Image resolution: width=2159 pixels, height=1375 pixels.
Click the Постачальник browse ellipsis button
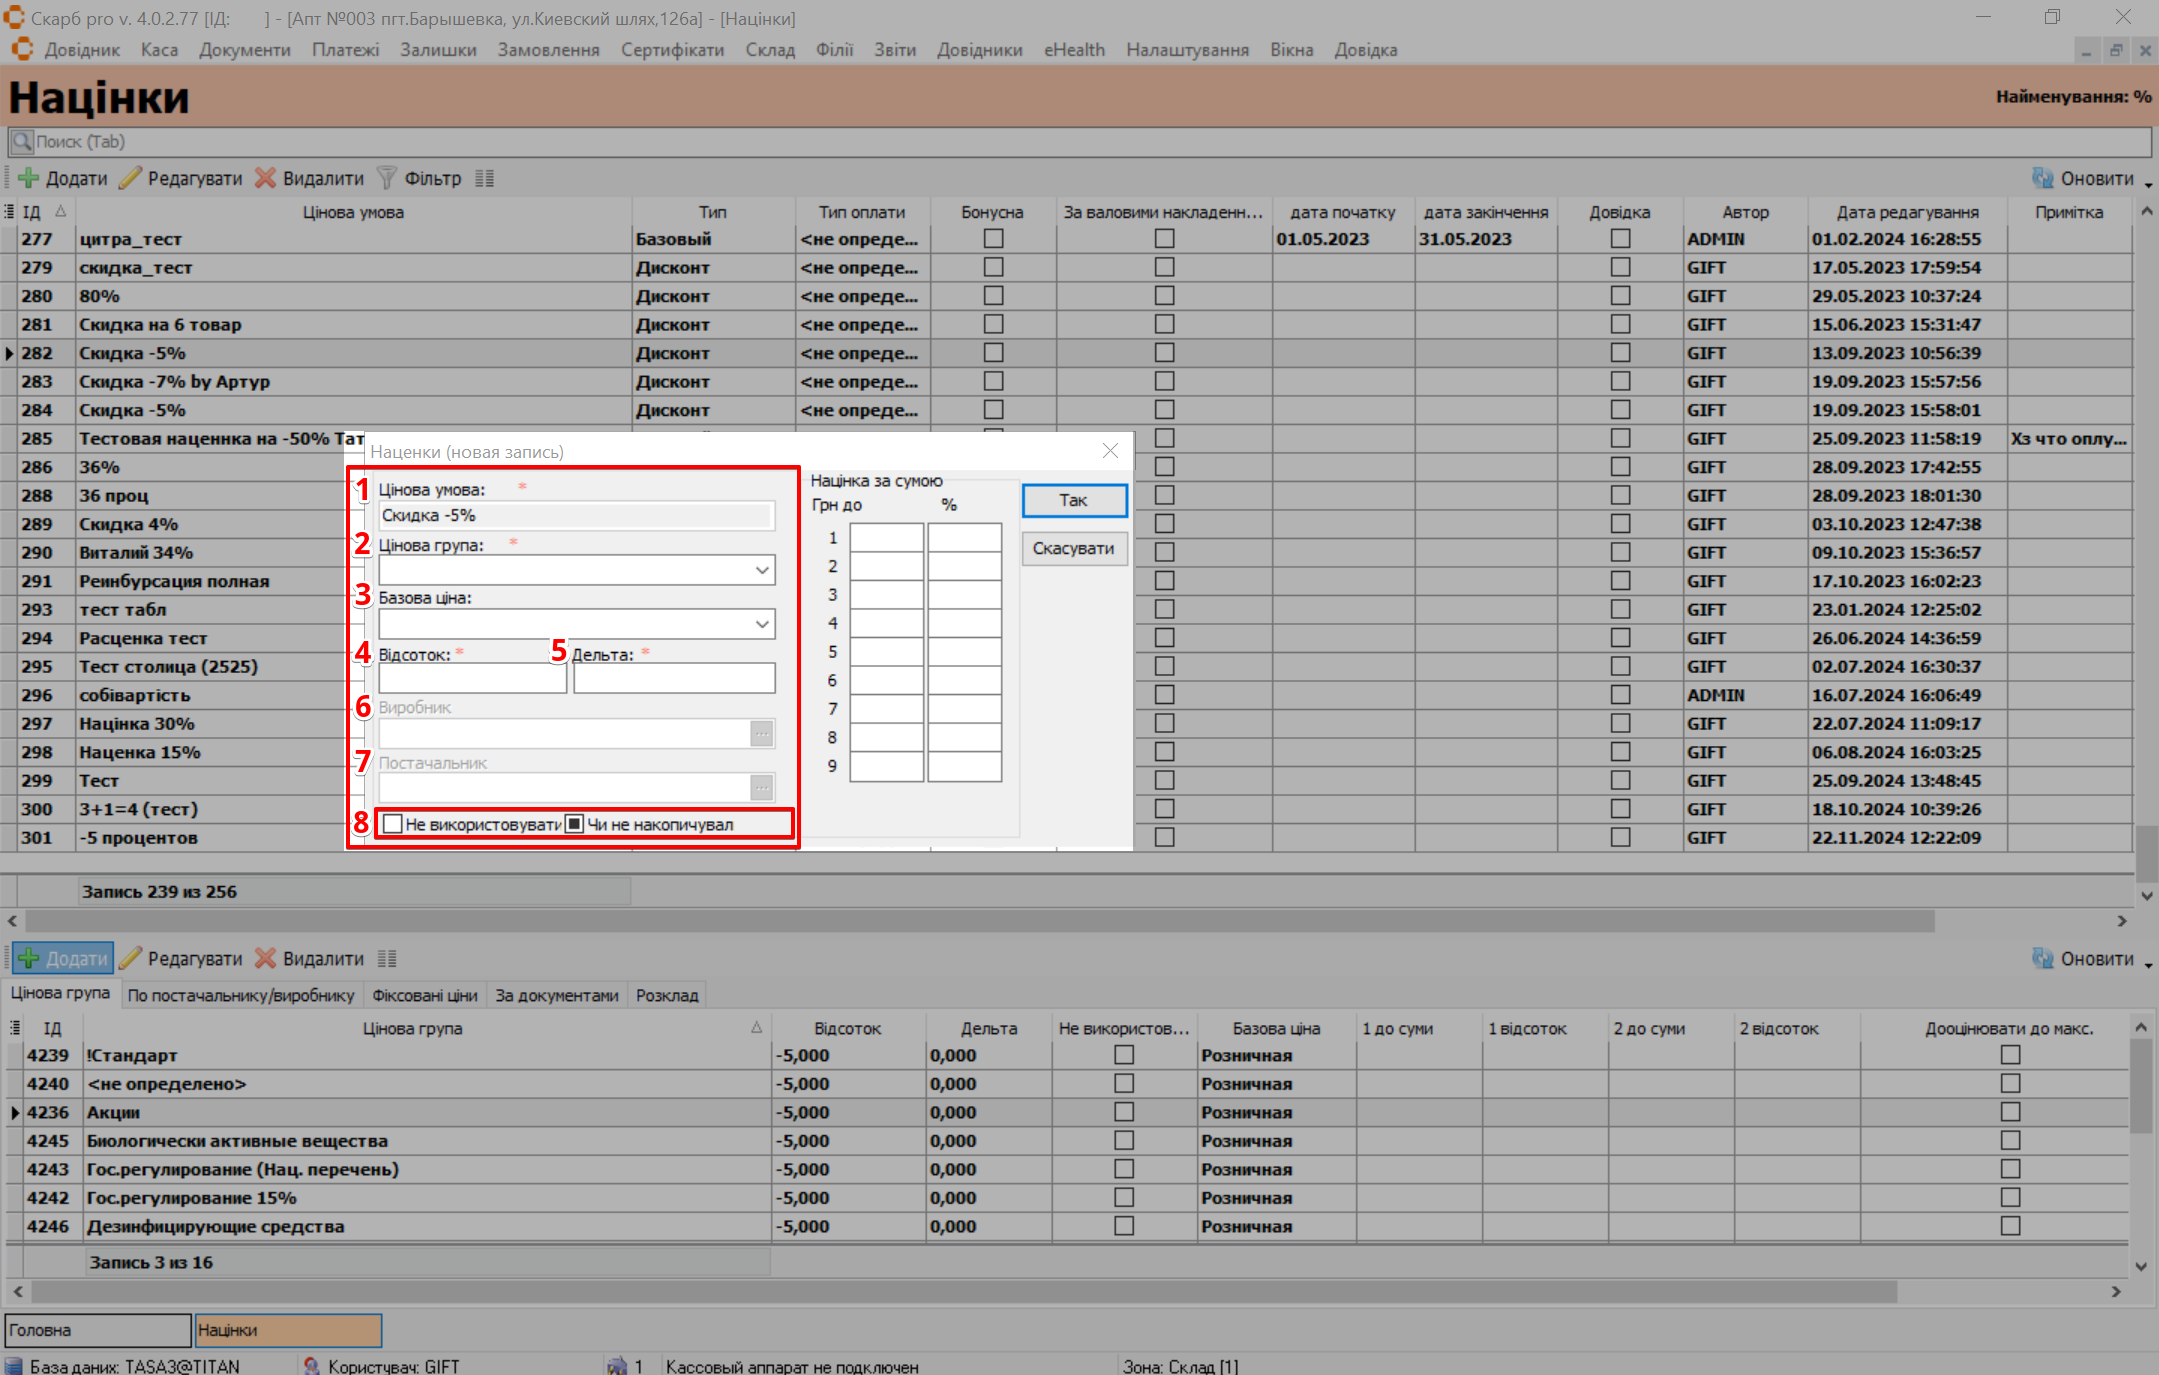(762, 788)
